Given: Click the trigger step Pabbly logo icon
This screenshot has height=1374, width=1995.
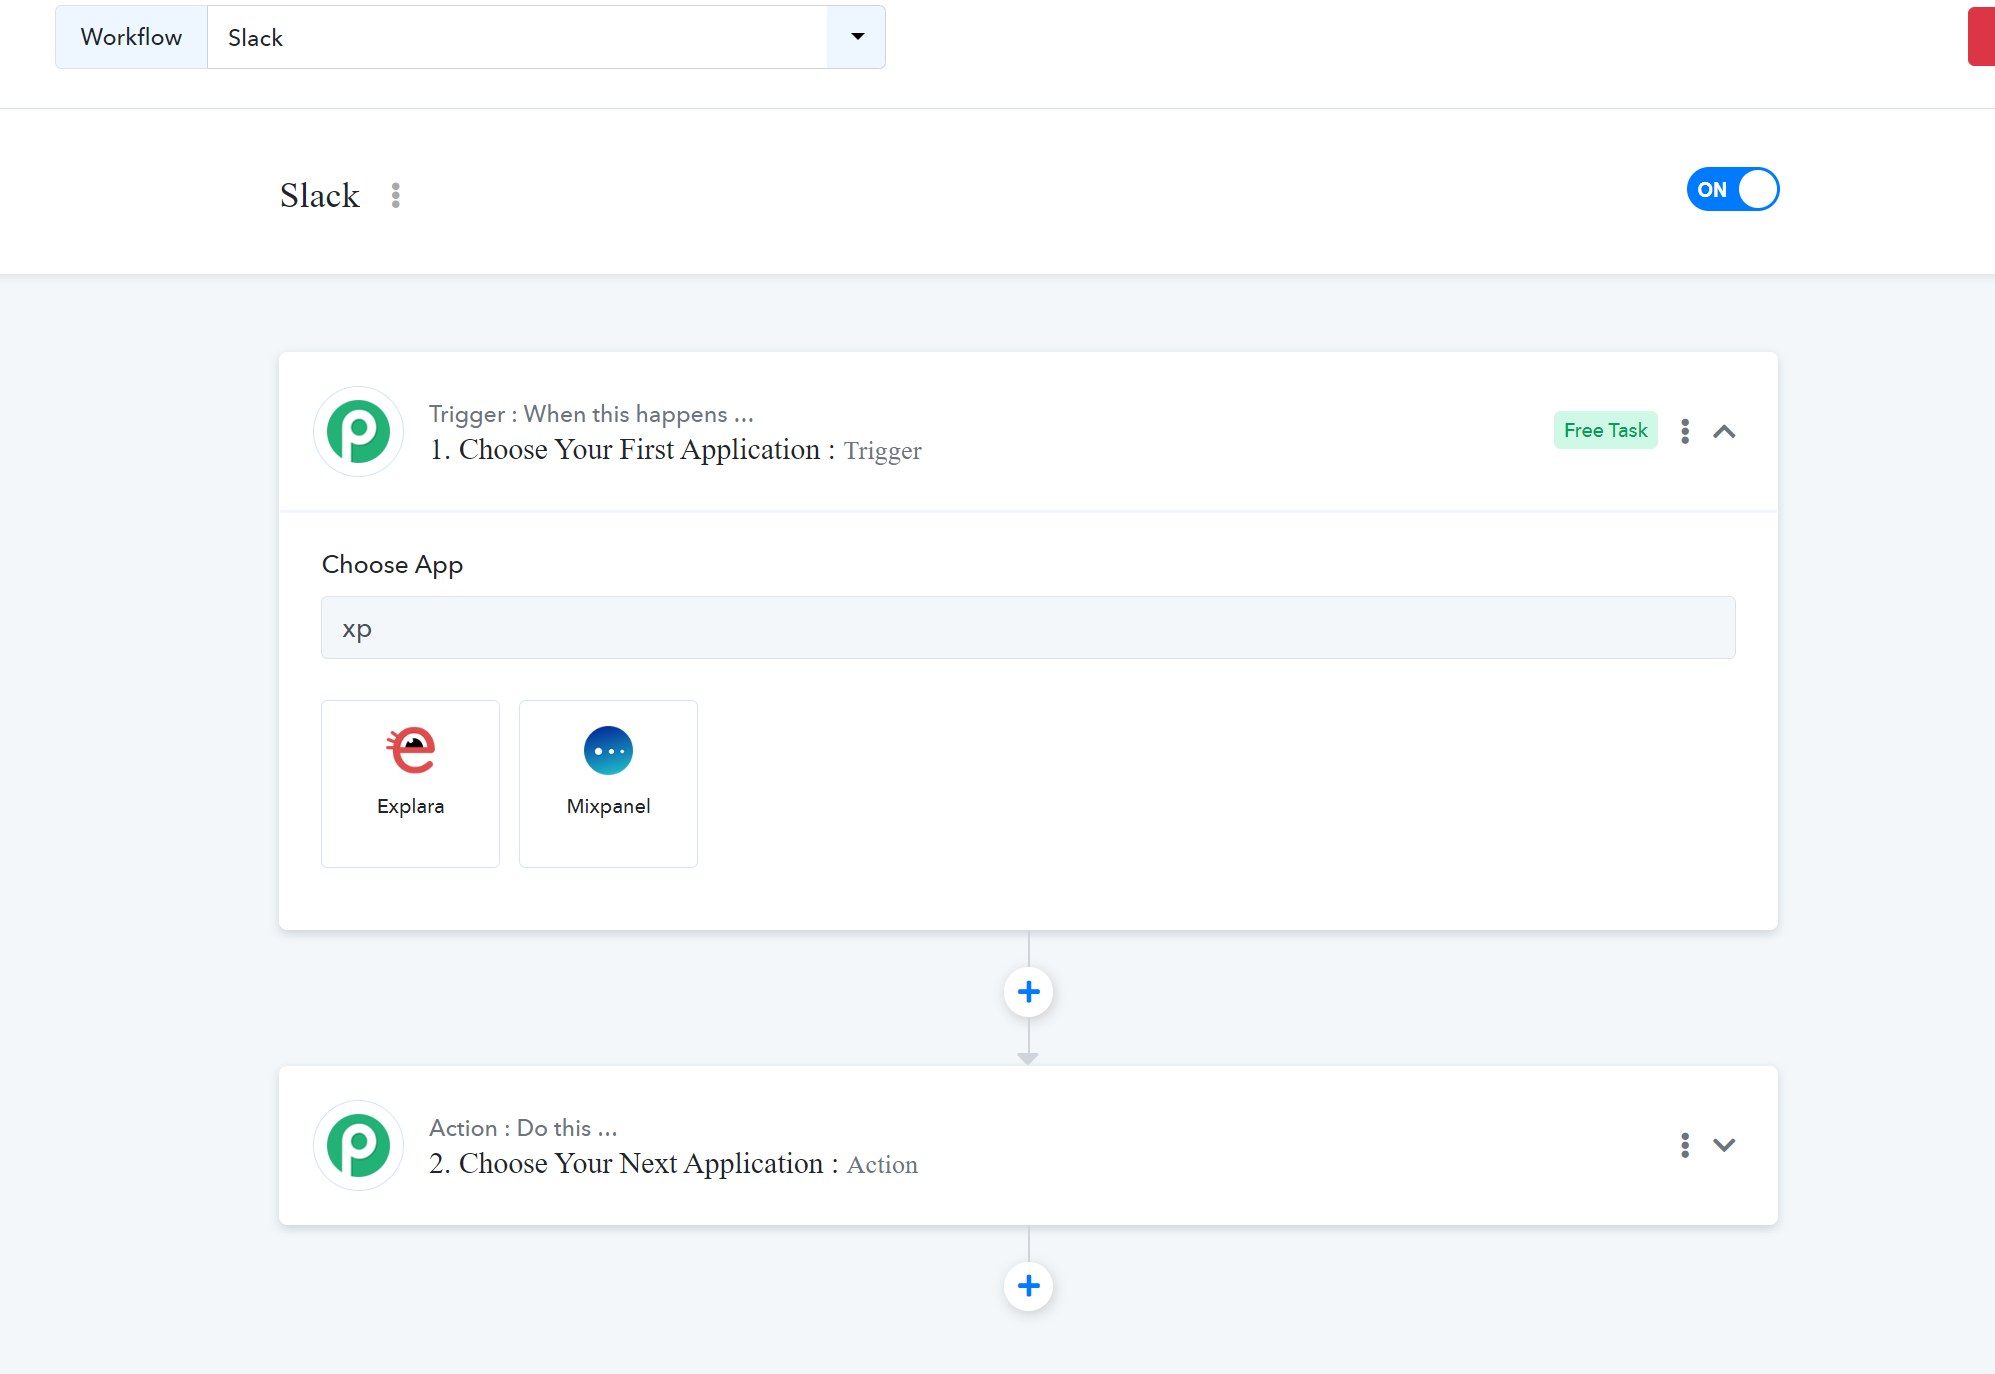Looking at the screenshot, I should (x=359, y=432).
